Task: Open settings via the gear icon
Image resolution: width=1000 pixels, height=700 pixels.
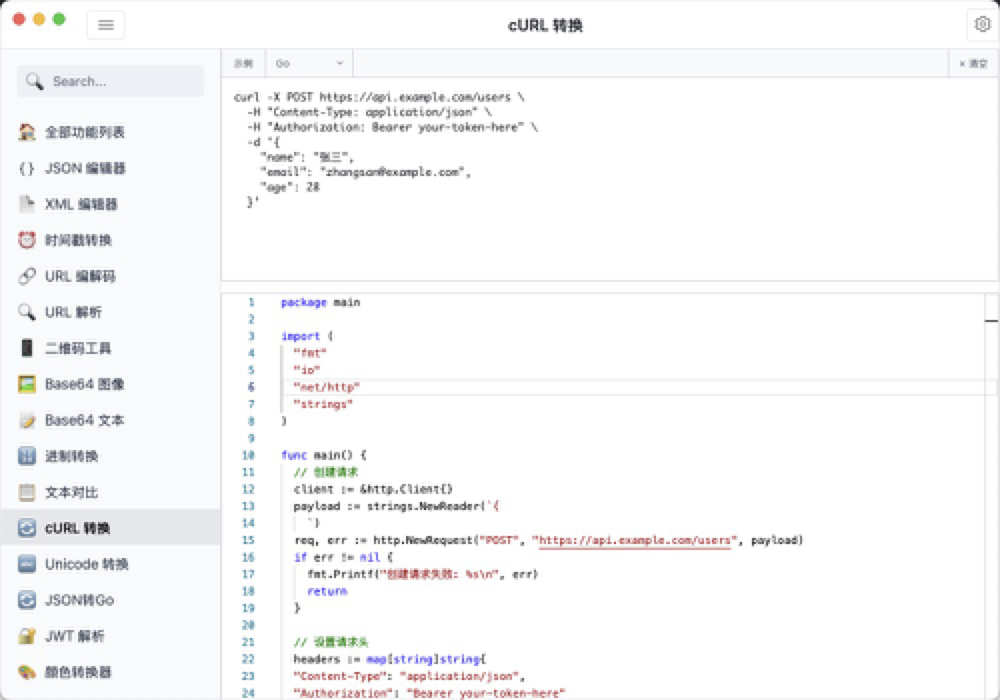Action: pos(980,25)
